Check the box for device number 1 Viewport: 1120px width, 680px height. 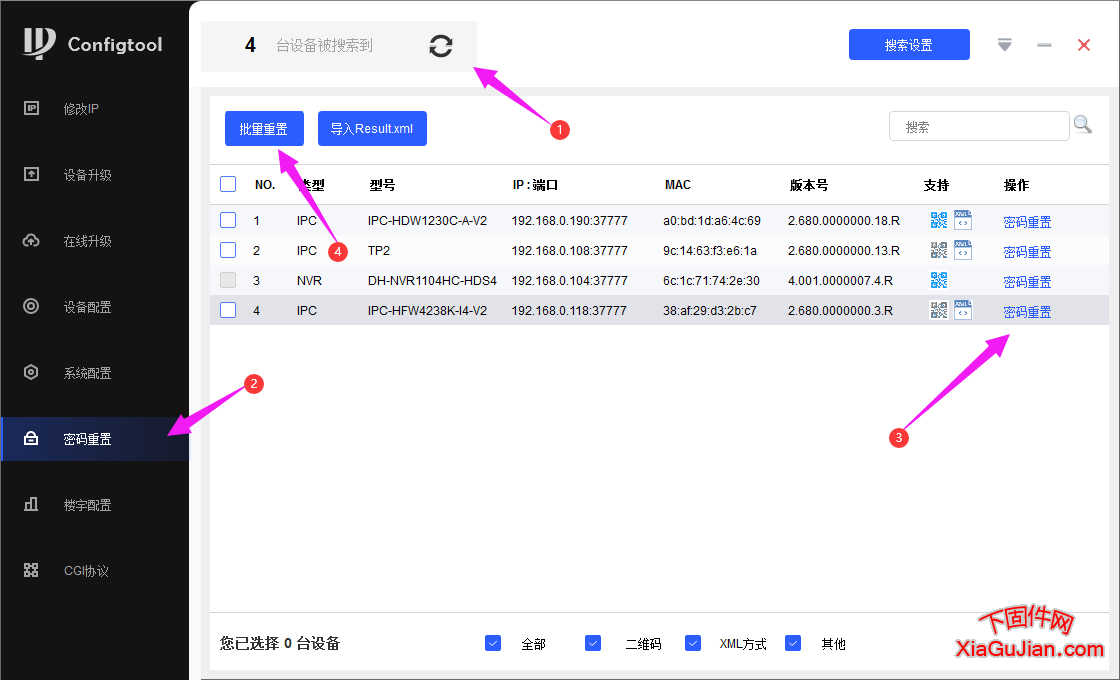228,220
